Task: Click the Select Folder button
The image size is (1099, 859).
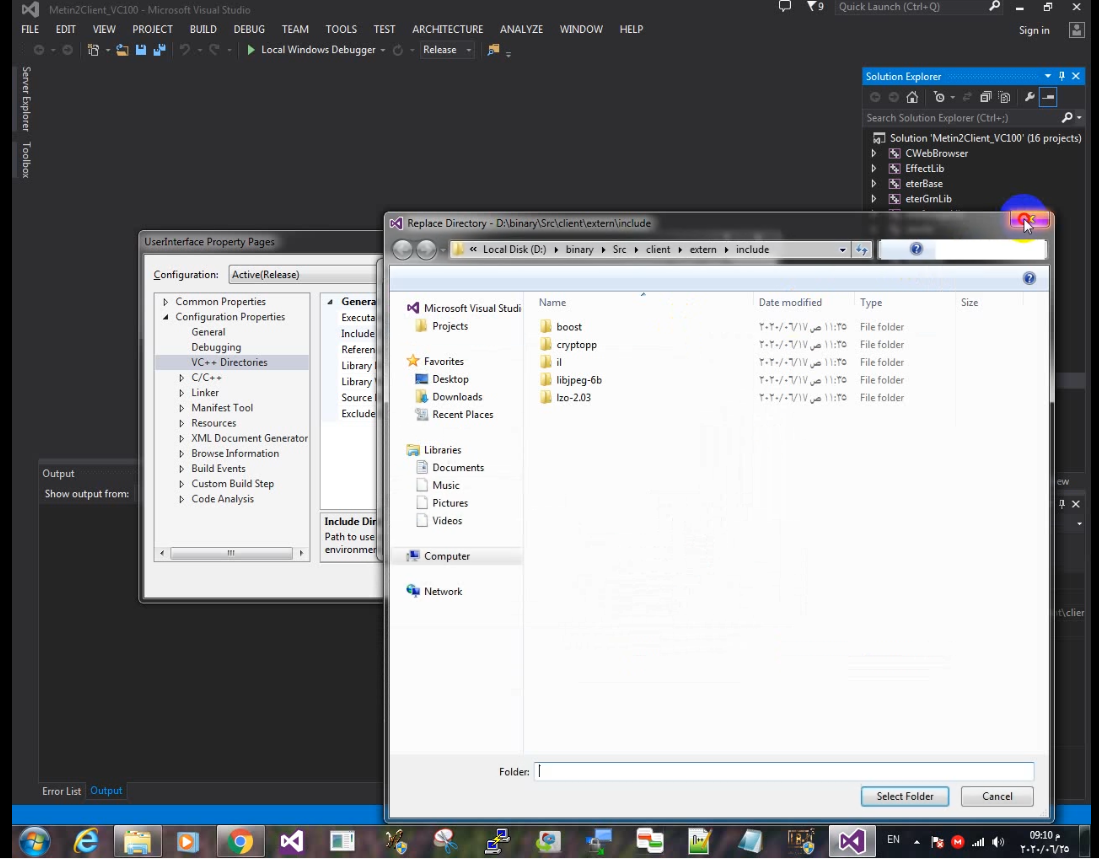Action: click(905, 797)
